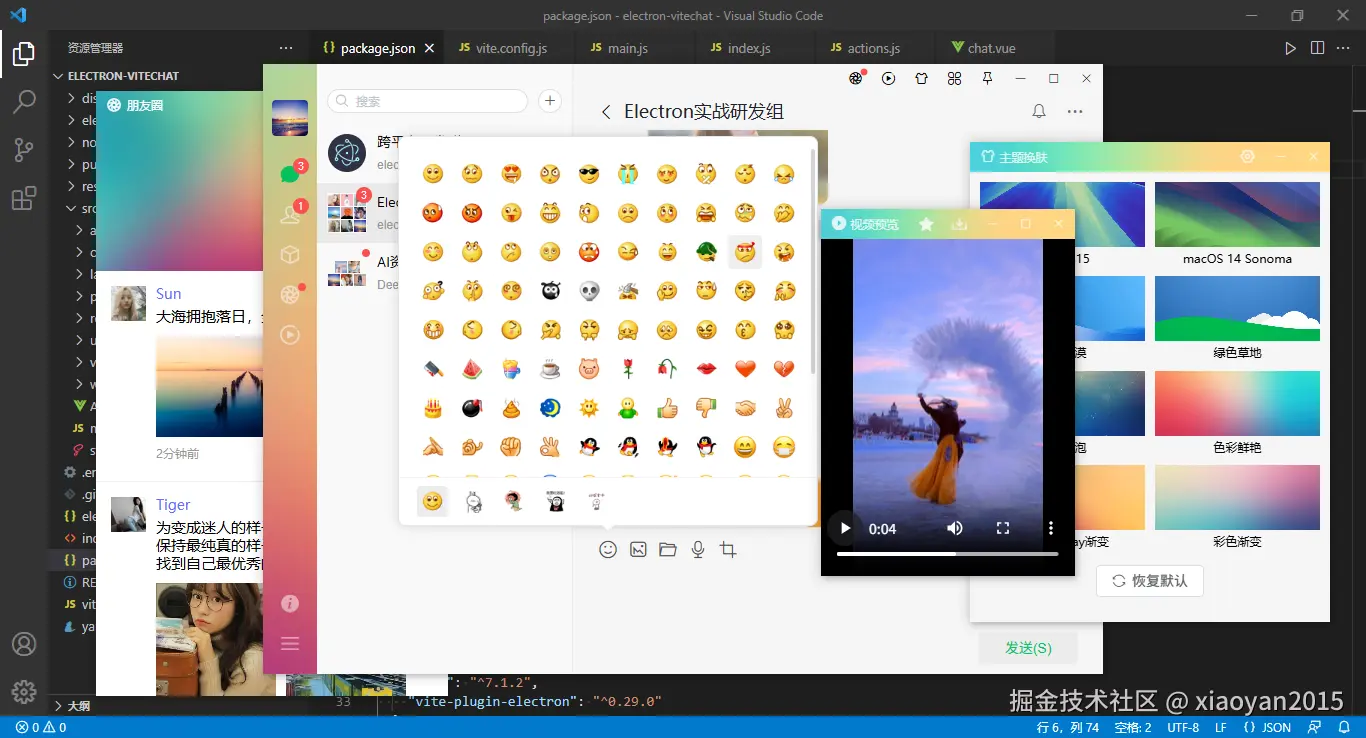Open Sun's profile name in moments
Image resolution: width=1366 pixels, height=738 pixels.
168,294
